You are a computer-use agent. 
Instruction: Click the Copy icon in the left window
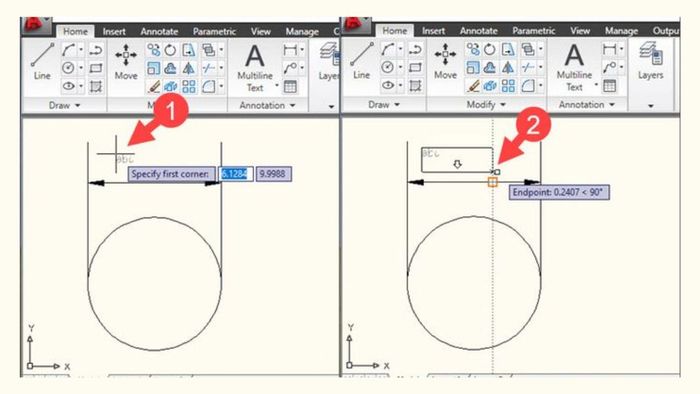point(154,50)
